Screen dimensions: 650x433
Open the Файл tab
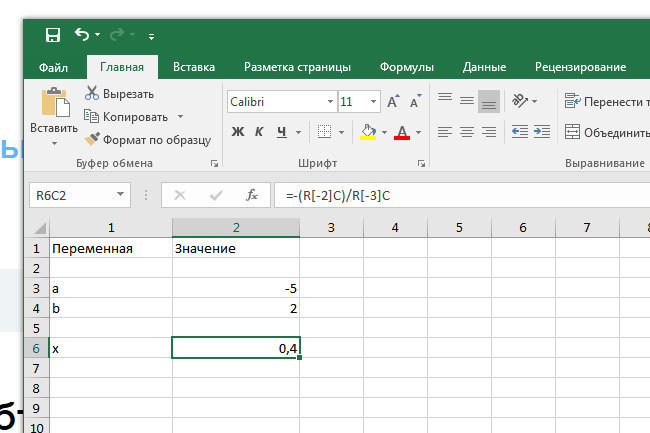(x=53, y=67)
